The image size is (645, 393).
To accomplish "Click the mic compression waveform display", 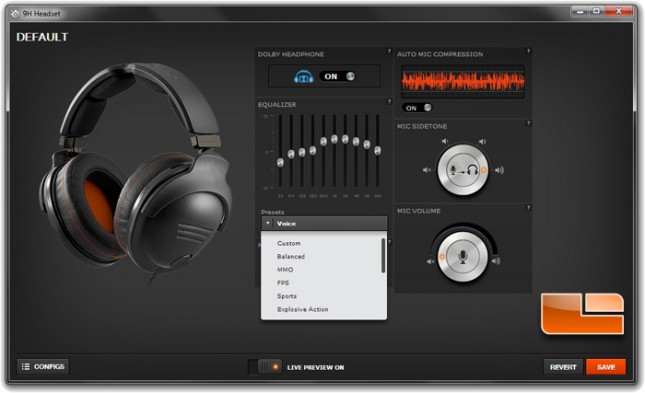I will [x=463, y=81].
